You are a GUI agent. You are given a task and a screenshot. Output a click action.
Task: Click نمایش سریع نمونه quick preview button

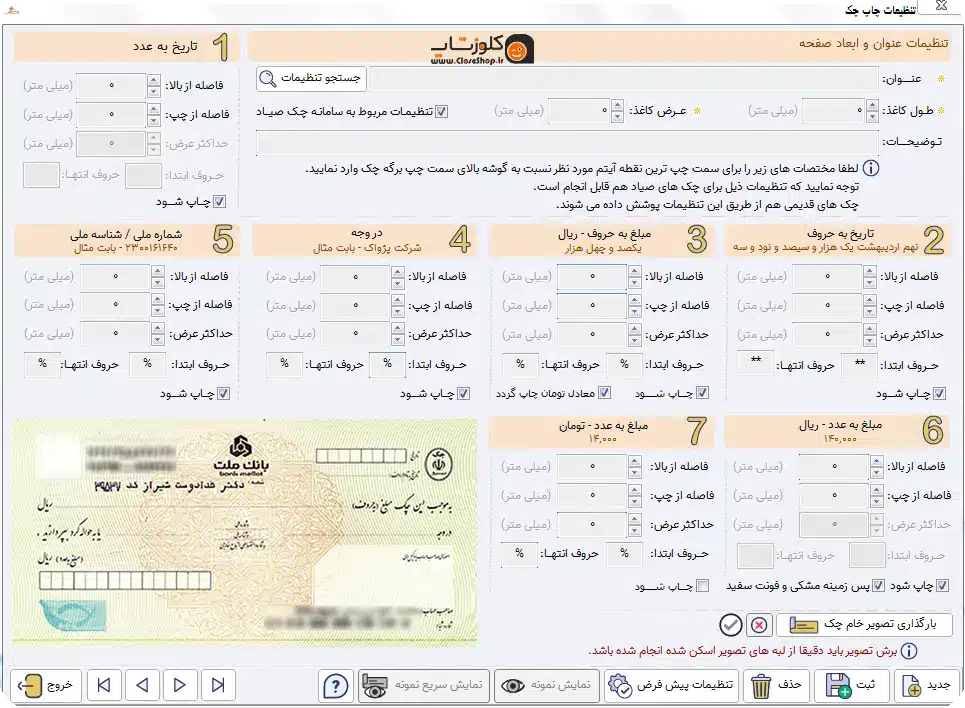[424, 685]
